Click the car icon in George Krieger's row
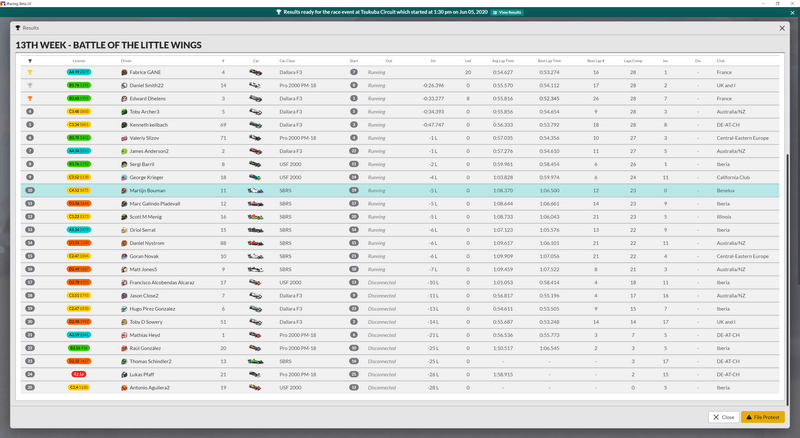This screenshot has height=438, width=800. click(x=256, y=177)
